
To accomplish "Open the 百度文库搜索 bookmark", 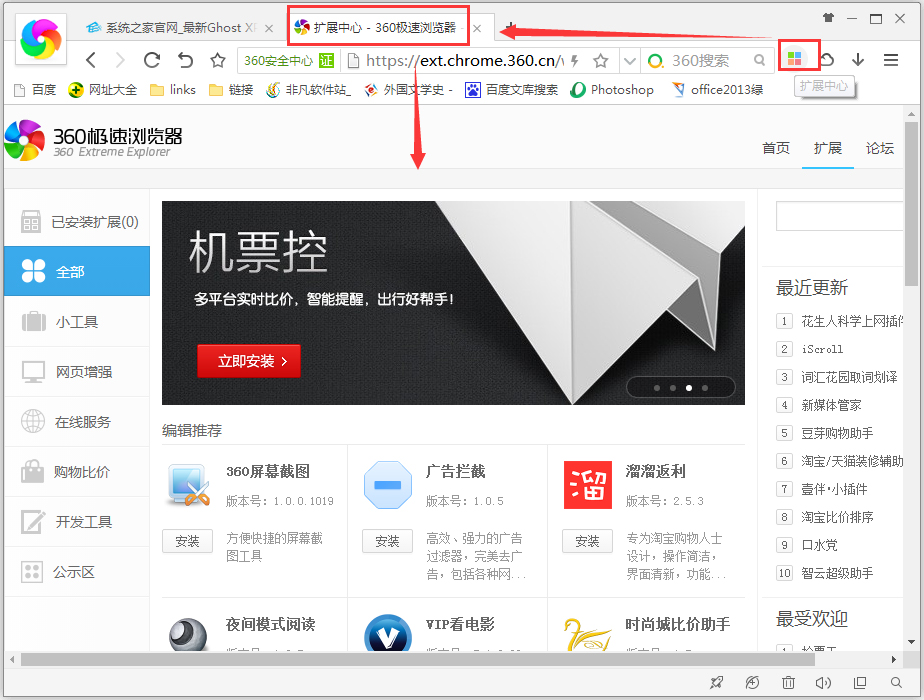I will point(512,90).
